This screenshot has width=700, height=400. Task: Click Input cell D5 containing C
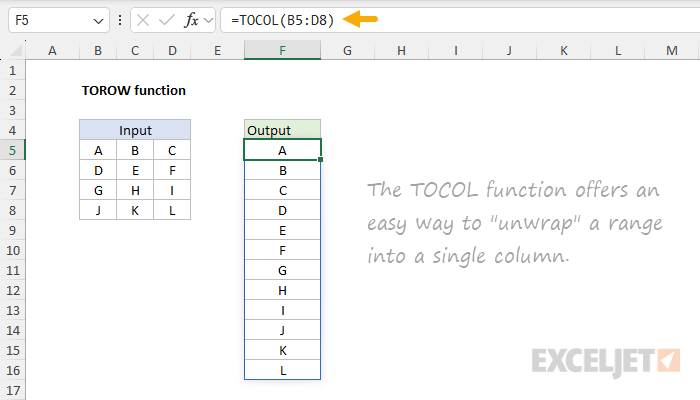[172, 150]
